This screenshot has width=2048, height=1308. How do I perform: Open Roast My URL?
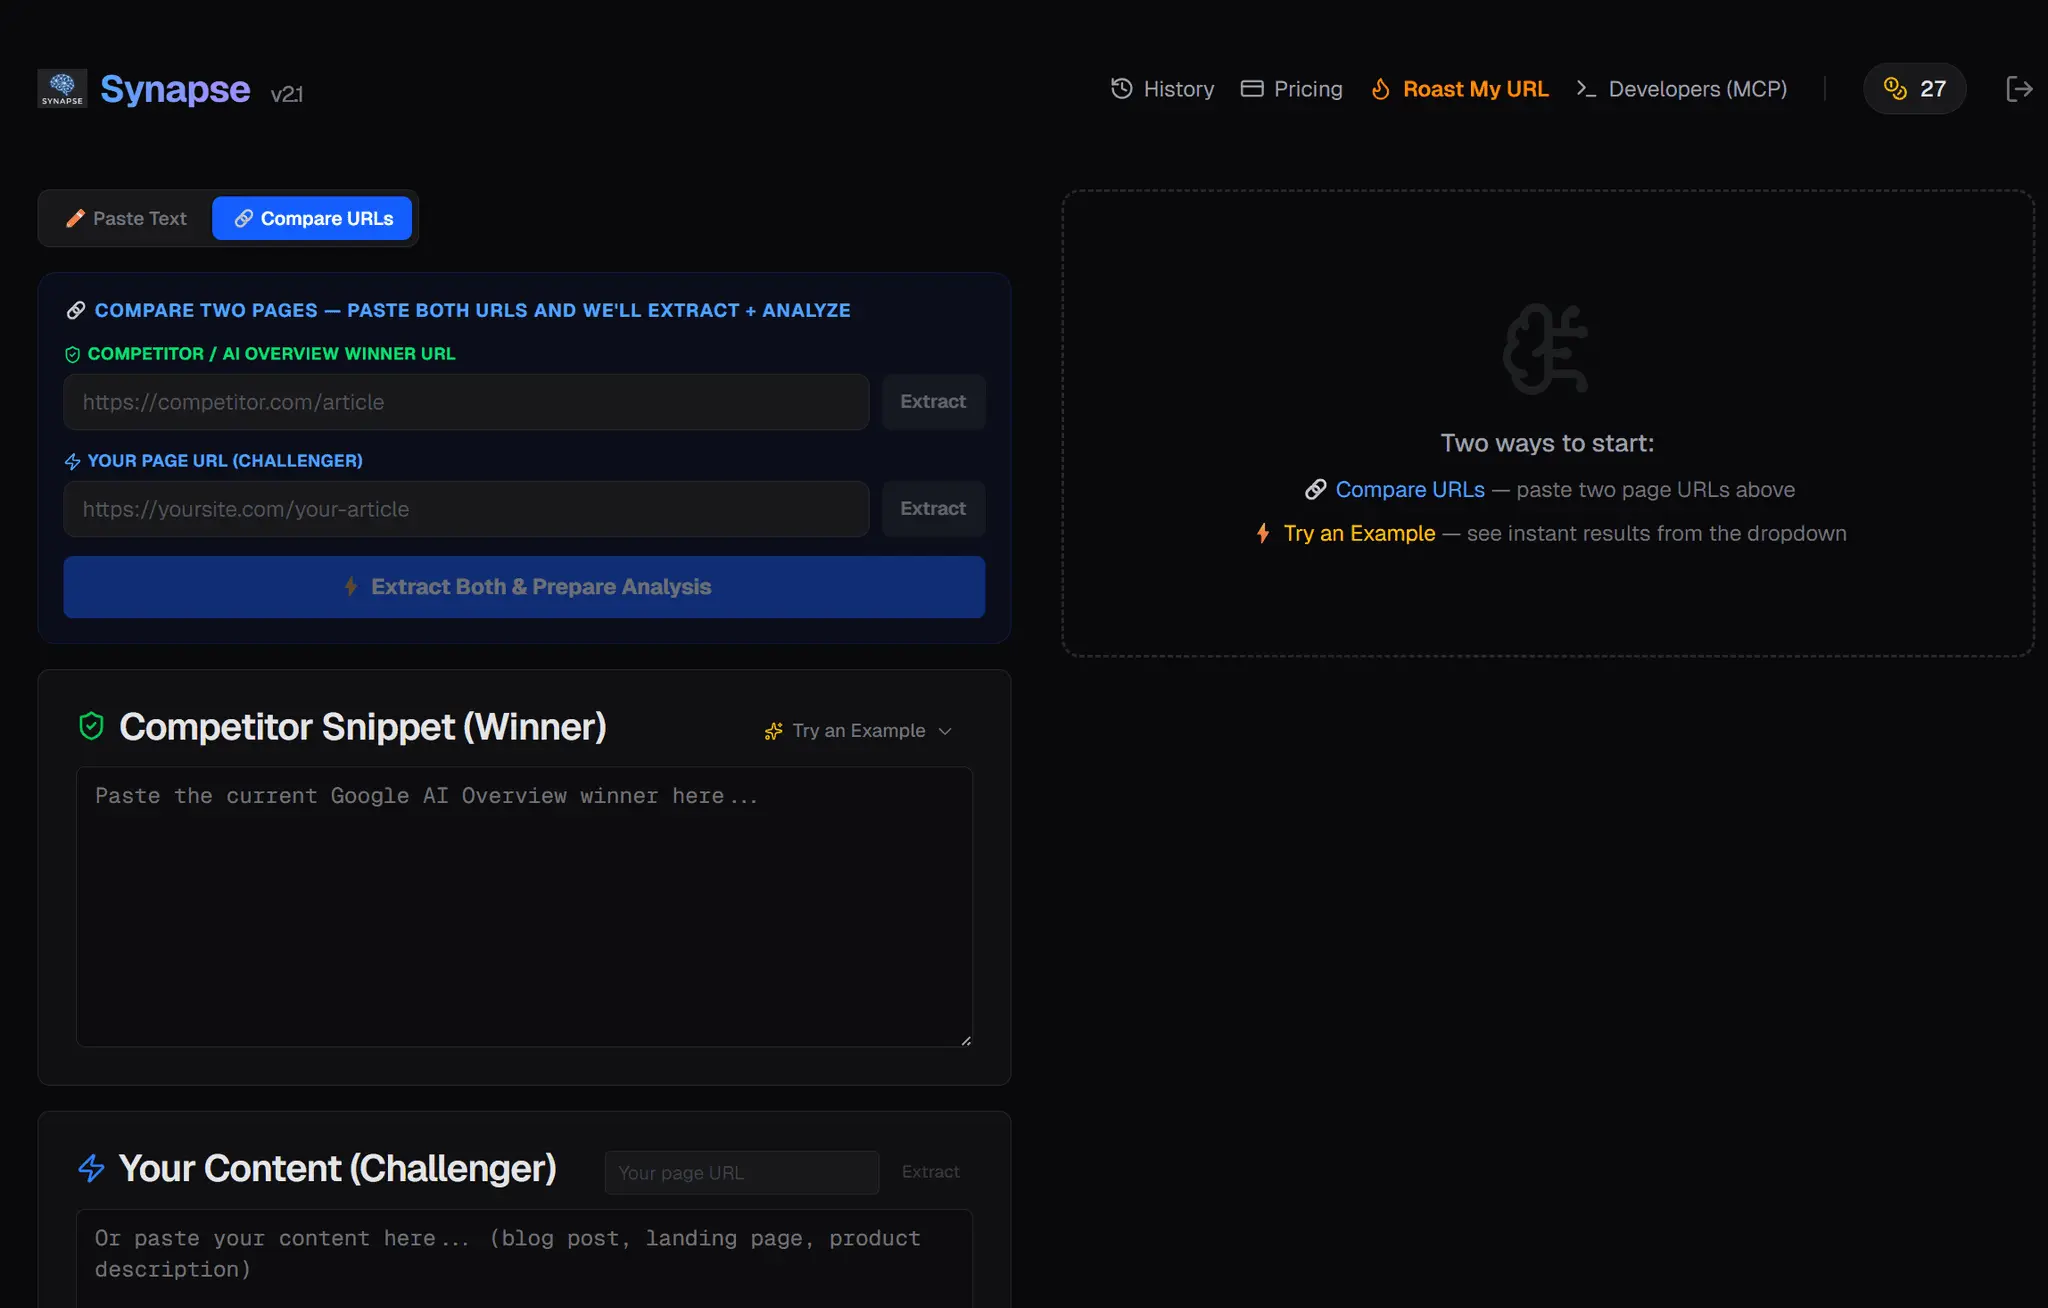pyautogui.click(x=1459, y=89)
